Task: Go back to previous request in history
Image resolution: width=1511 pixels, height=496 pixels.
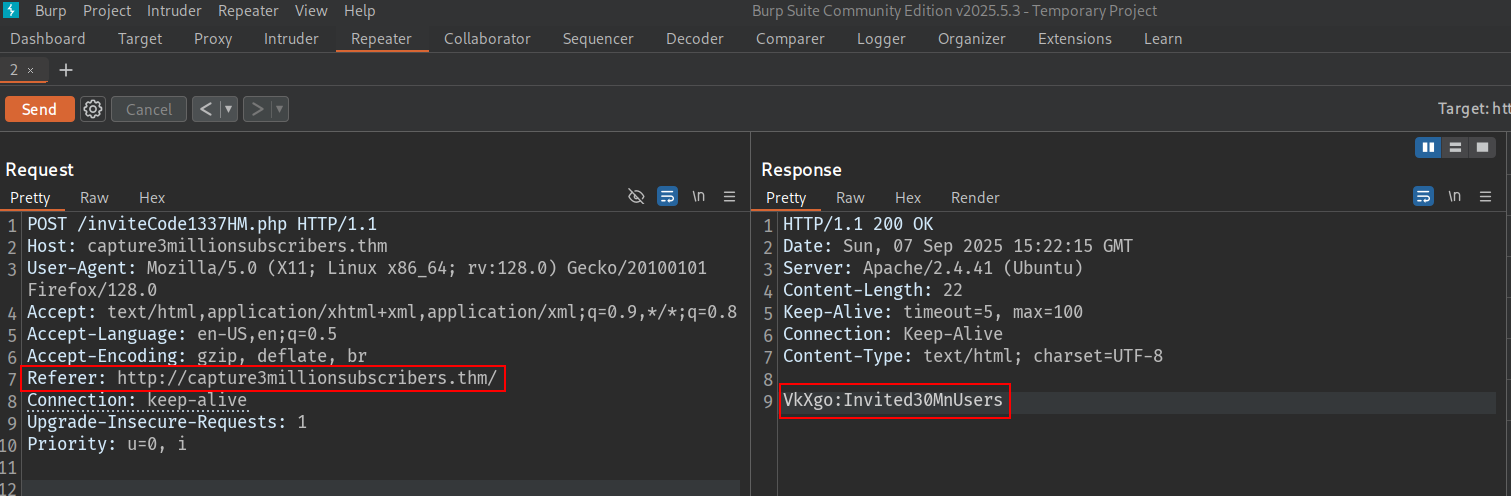Action: 206,109
